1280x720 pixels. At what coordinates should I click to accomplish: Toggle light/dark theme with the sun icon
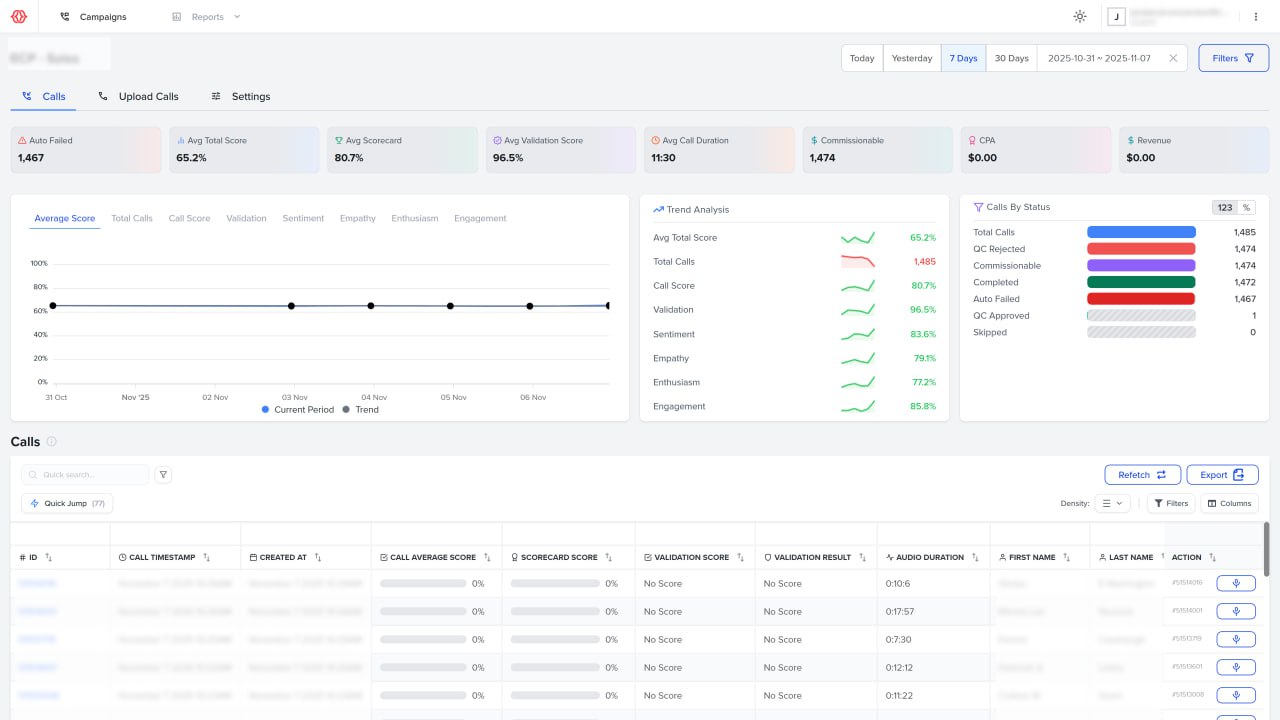(1080, 17)
